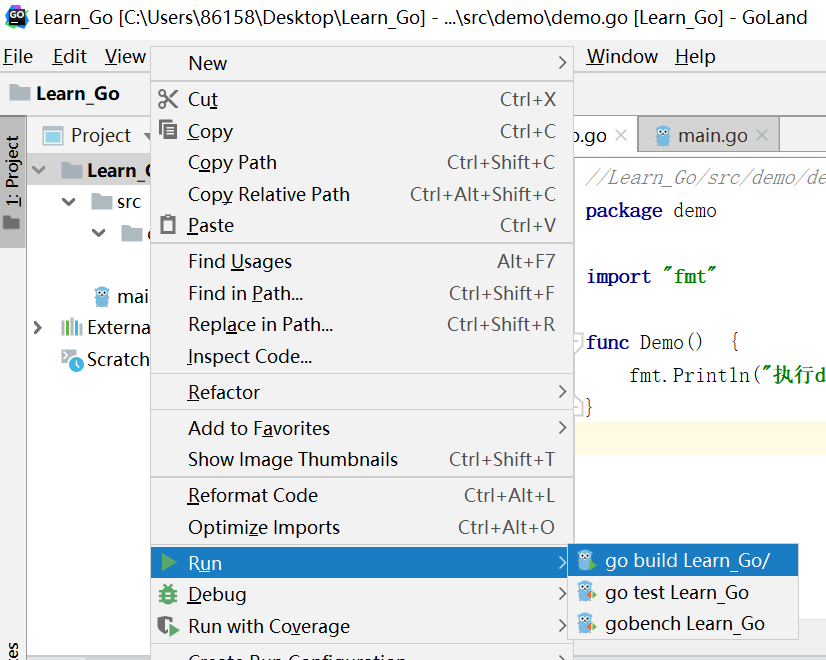Click the highlighted empty editor line
The height and width of the screenshot is (660, 826).
click(x=700, y=438)
